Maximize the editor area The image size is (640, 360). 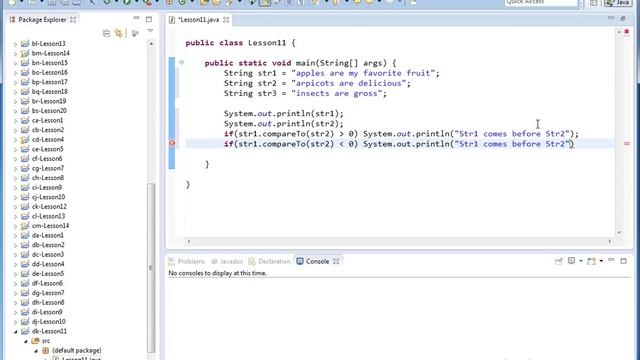point(623,18)
